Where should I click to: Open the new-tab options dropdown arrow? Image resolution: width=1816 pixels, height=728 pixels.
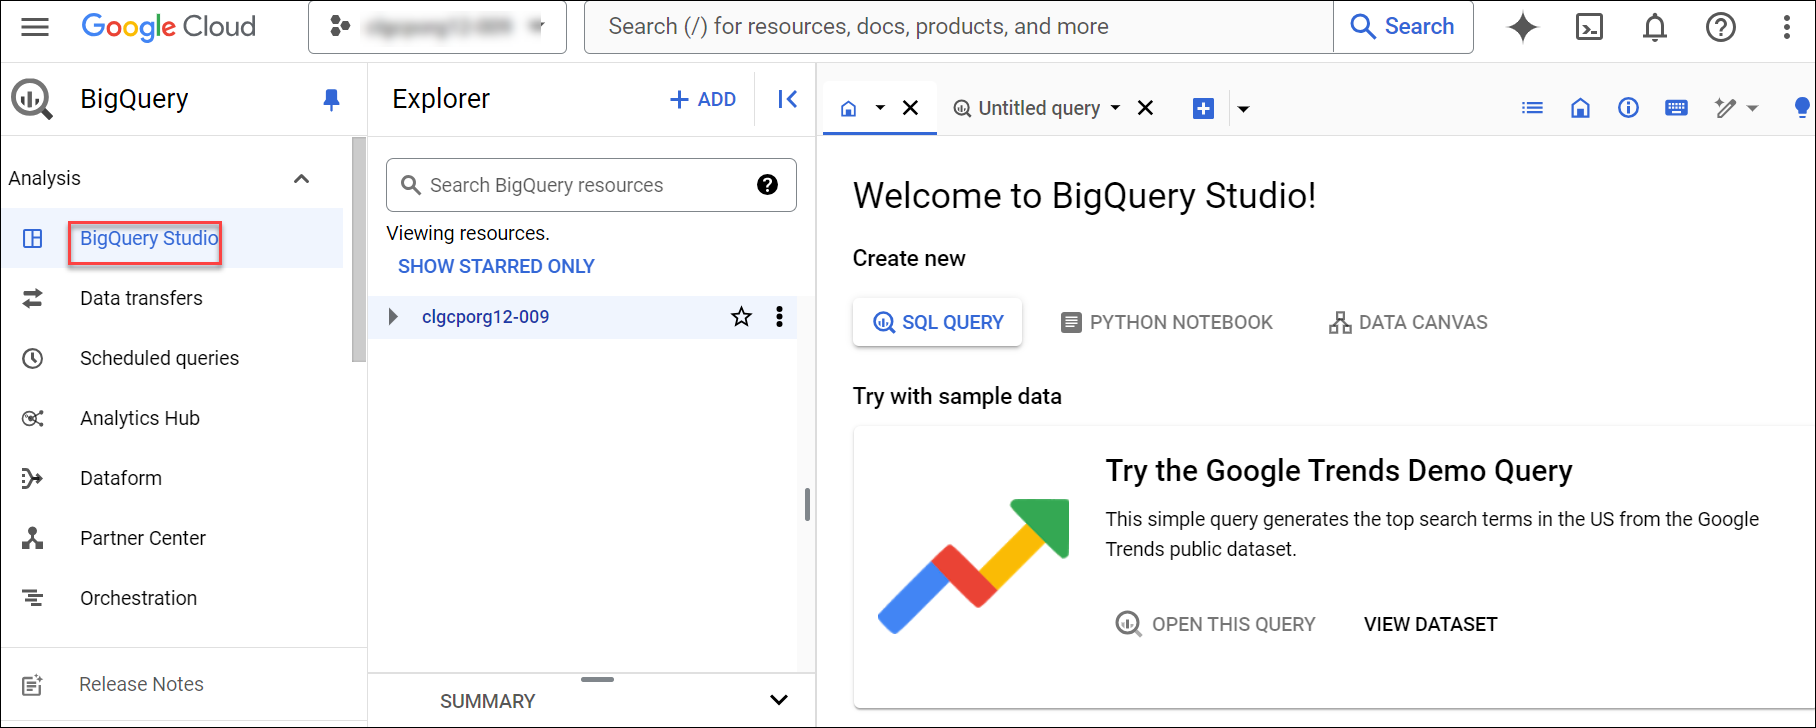(1243, 109)
